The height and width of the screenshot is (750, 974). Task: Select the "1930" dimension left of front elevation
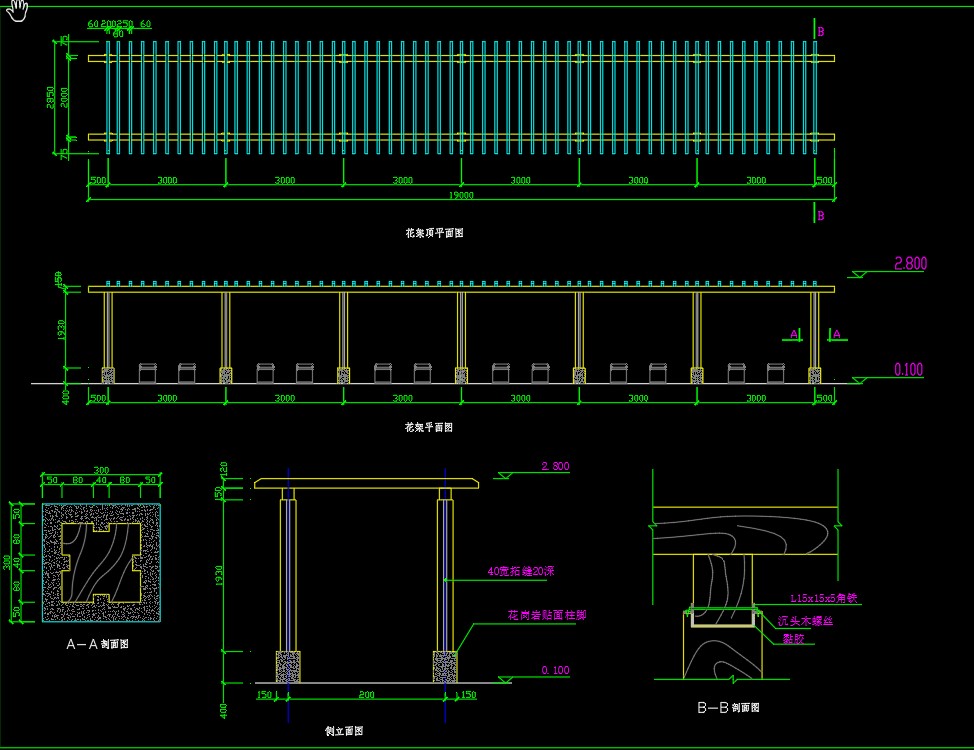pyautogui.click(x=61, y=330)
